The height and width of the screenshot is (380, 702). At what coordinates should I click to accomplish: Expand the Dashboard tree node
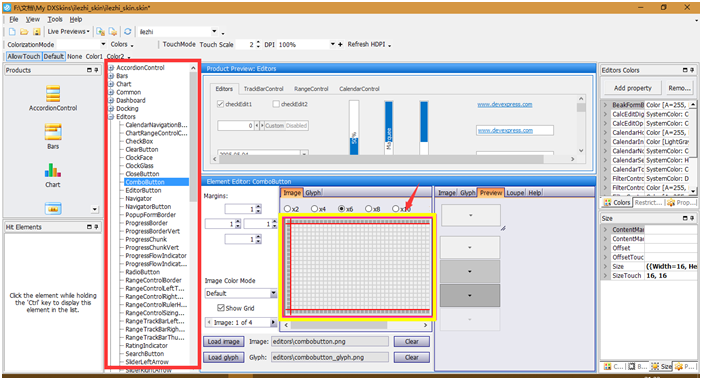pos(111,100)
